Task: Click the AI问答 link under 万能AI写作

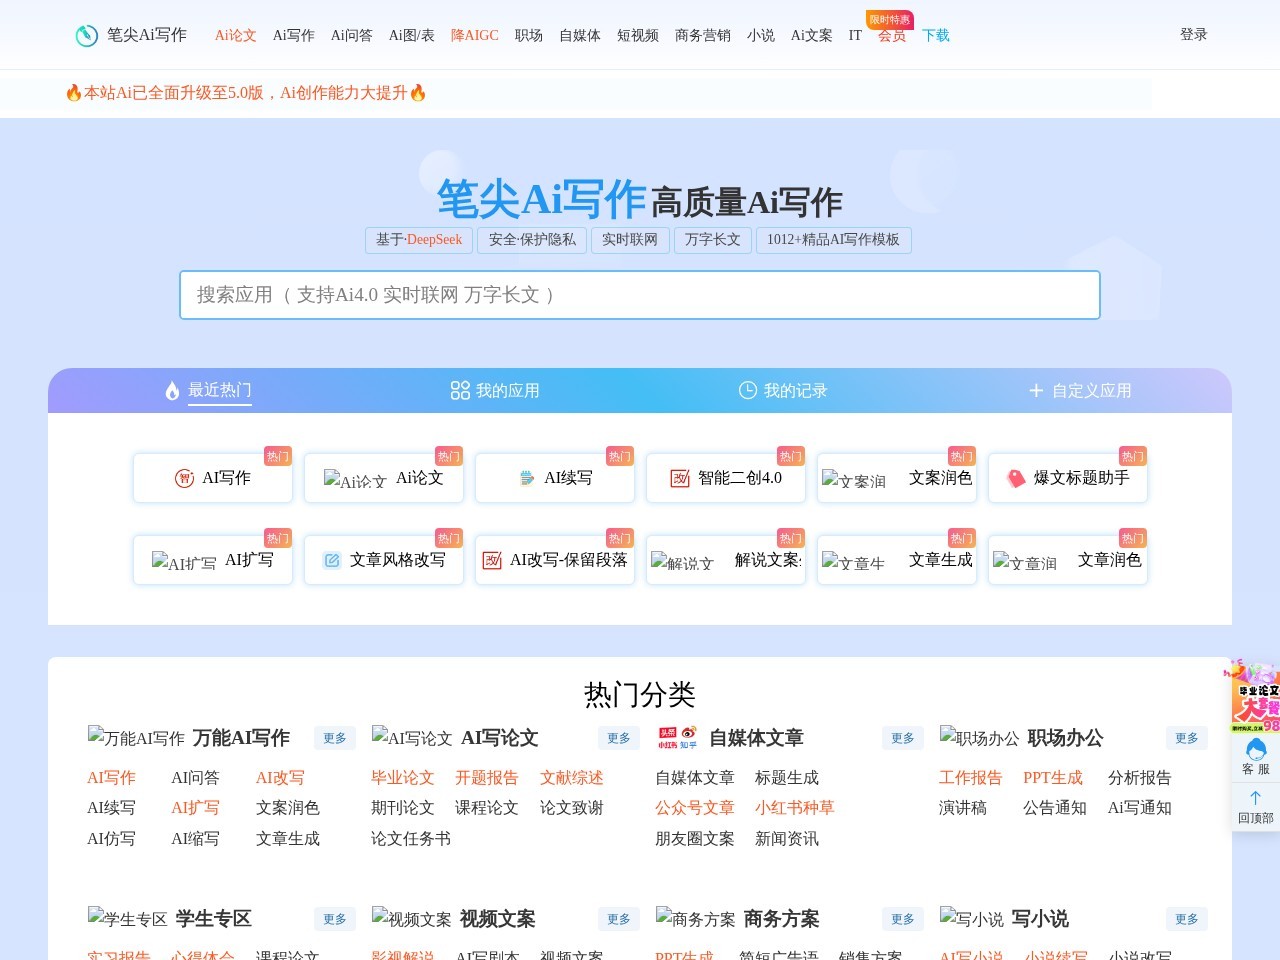Action: [195, 778]
